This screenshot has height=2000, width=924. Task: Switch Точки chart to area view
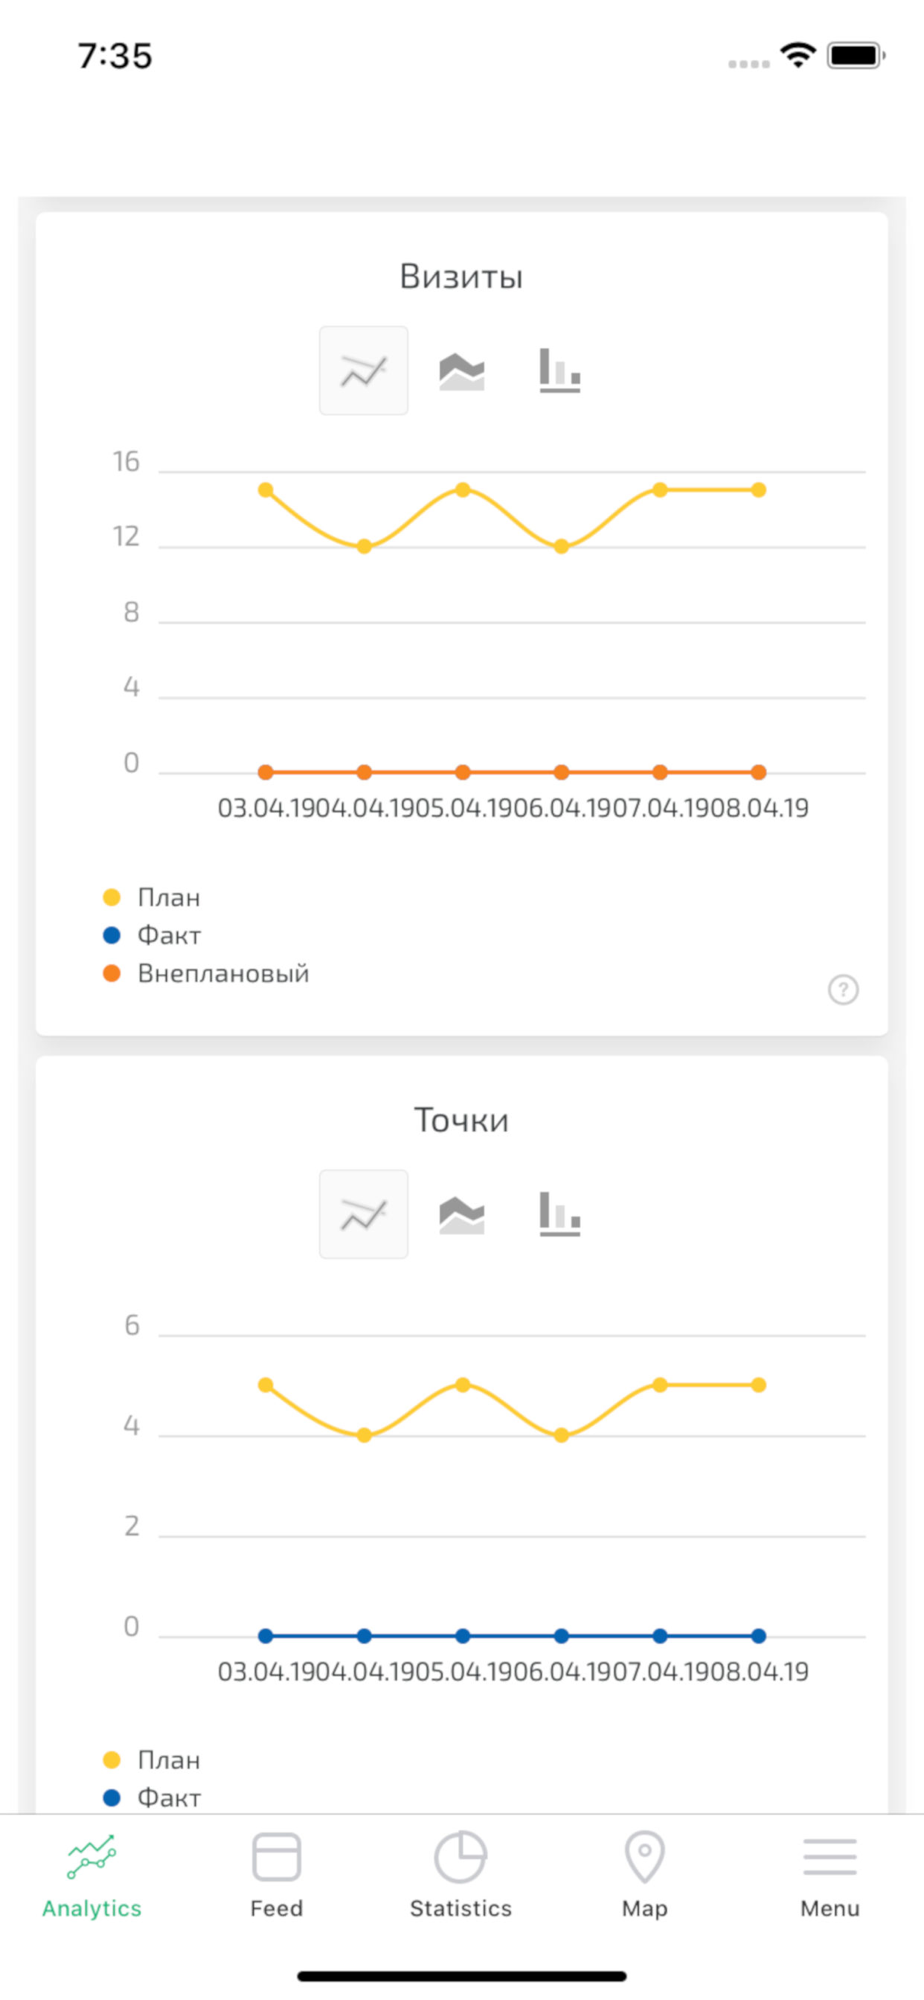tap(462, 1214)
